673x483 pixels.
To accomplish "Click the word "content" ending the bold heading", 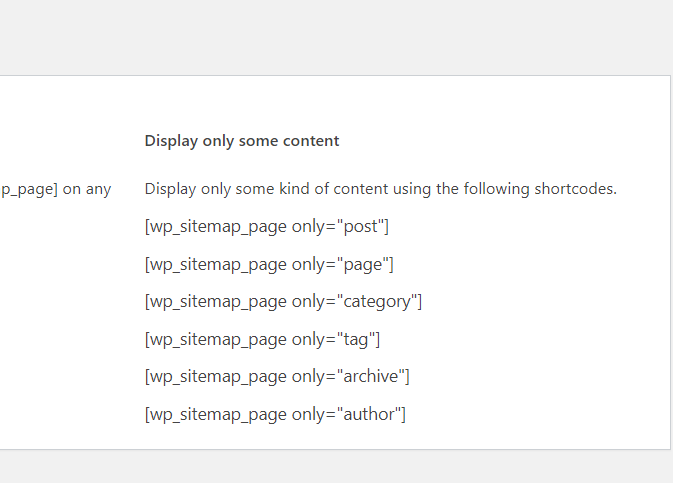I will coord(311,141).
